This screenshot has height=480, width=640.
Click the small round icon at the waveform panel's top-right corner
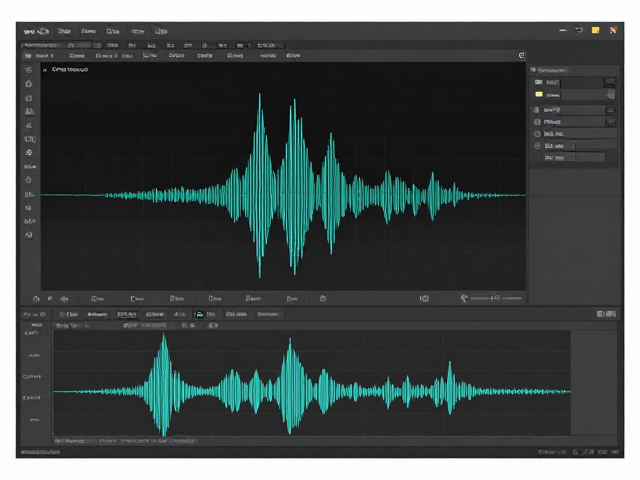click(x=521, y=56)
